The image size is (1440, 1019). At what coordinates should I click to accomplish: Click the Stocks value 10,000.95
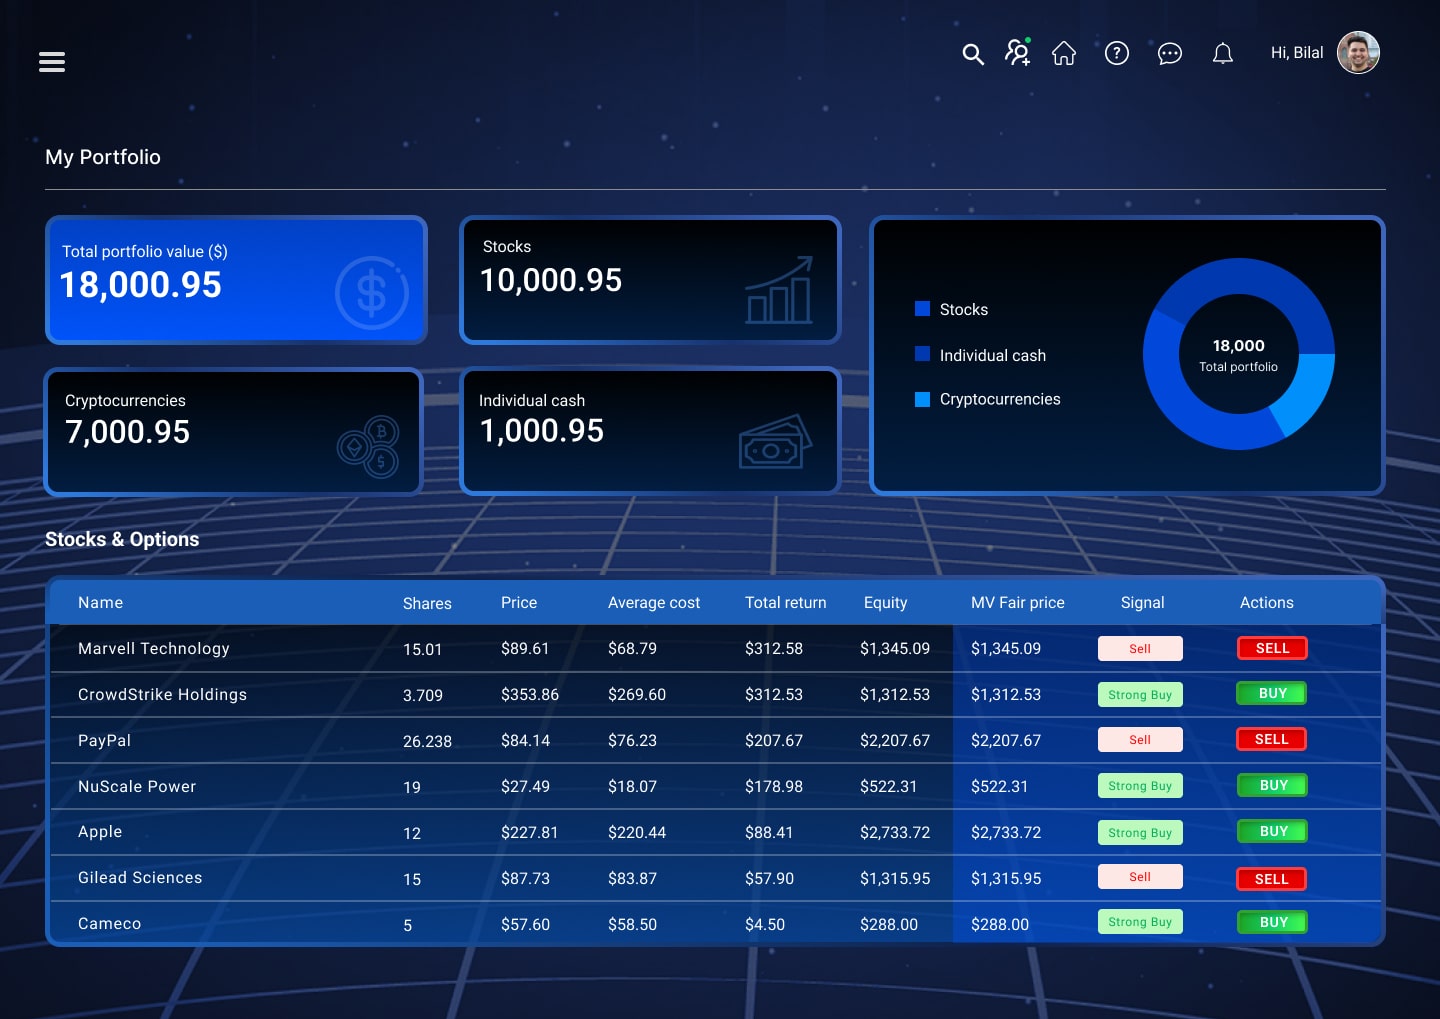coord(551,280)
